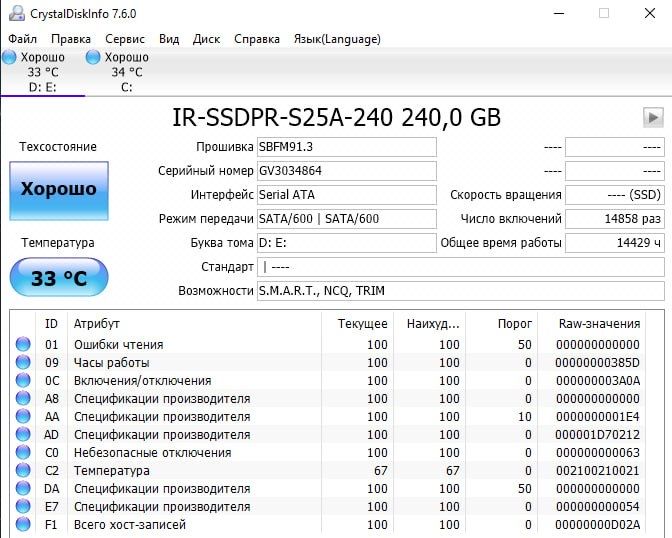Screen dimensions: 672x538
Task: Click the status orb for attribute AA
Action: click(x=23, y=416)
